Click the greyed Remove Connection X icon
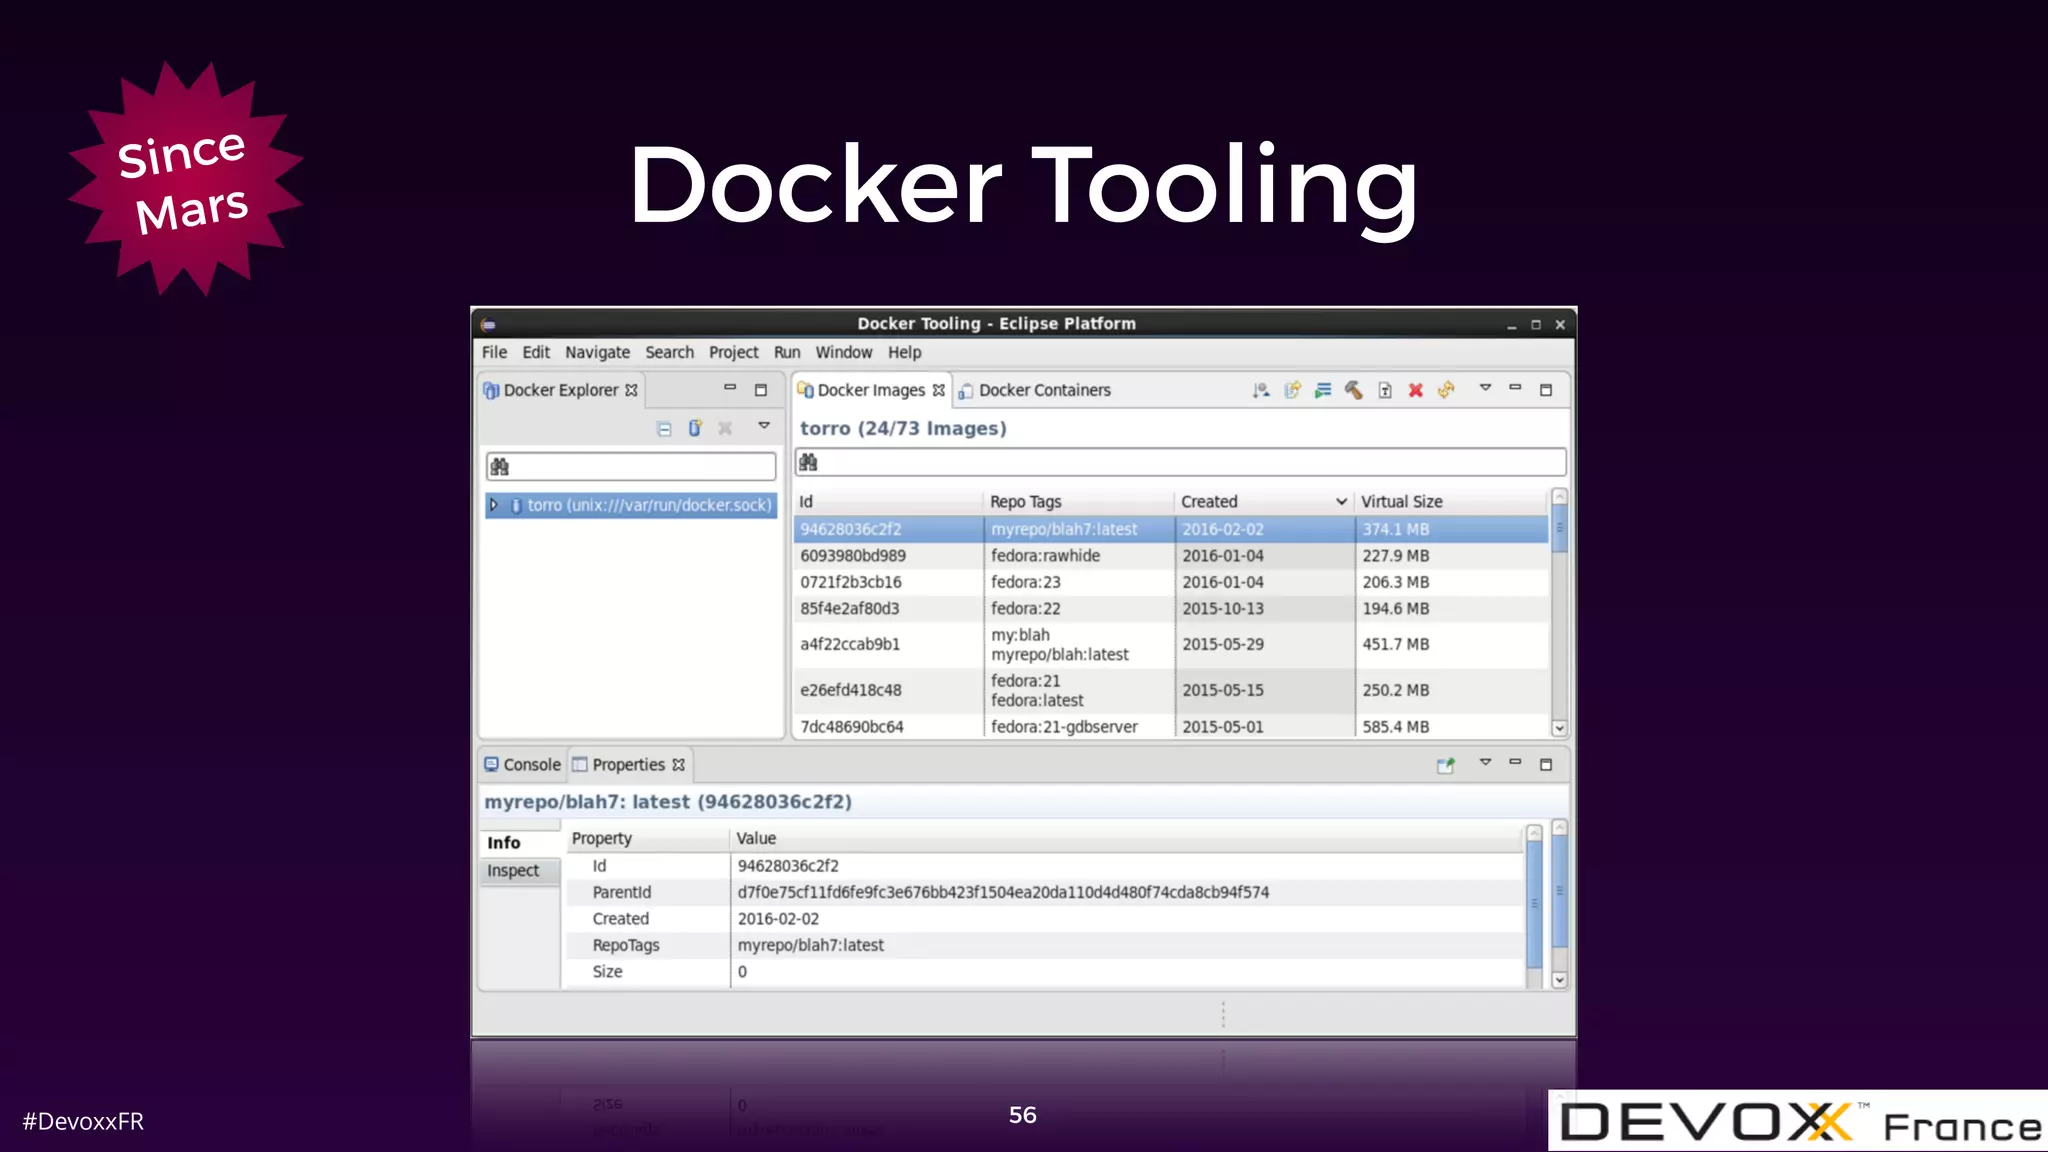This screenshot has height=1152, width=2048. point(725,428)
